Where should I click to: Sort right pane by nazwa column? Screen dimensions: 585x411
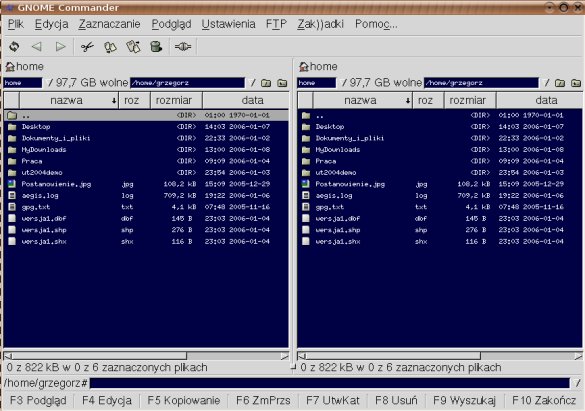(x=363, y=100)
